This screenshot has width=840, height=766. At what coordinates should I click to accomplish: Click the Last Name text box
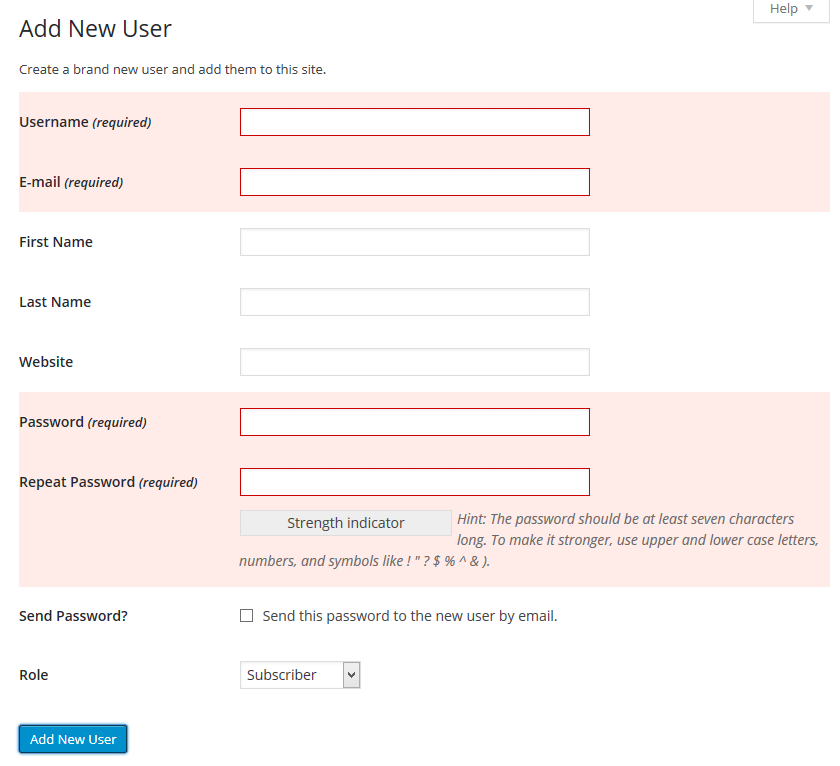click(415, 302)
